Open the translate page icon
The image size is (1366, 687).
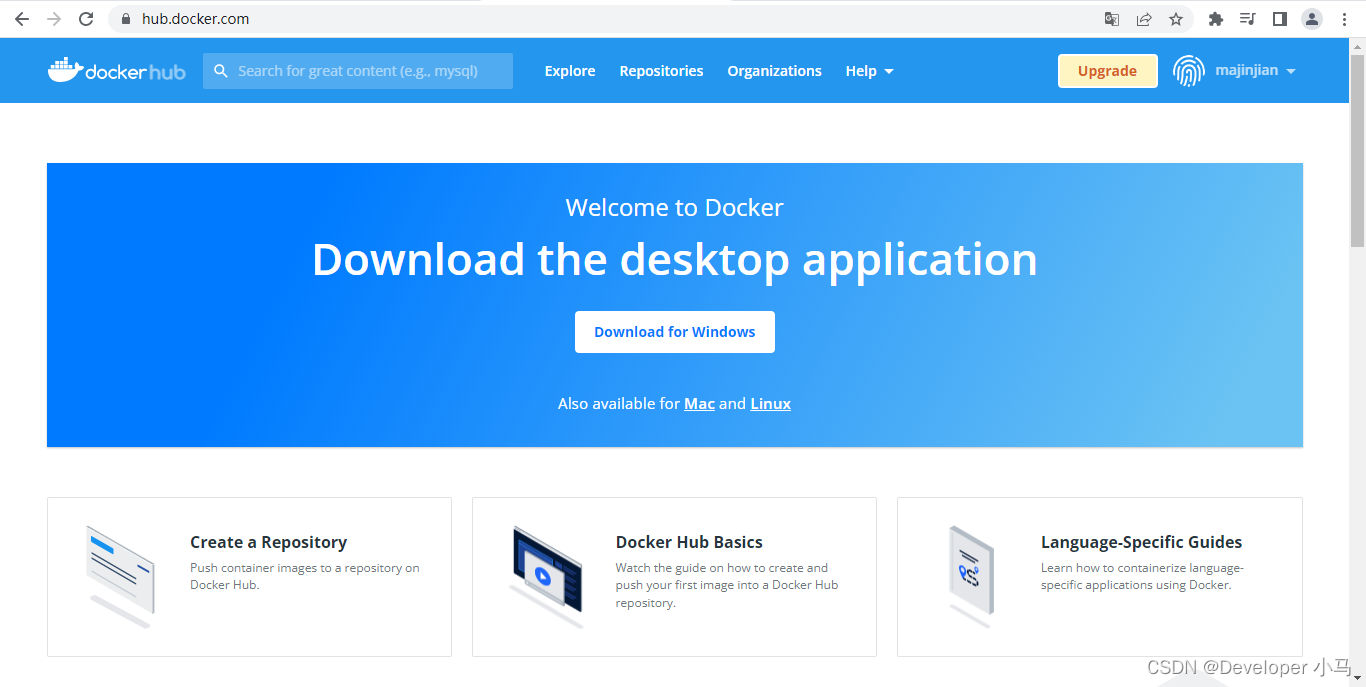(1111, 19)
